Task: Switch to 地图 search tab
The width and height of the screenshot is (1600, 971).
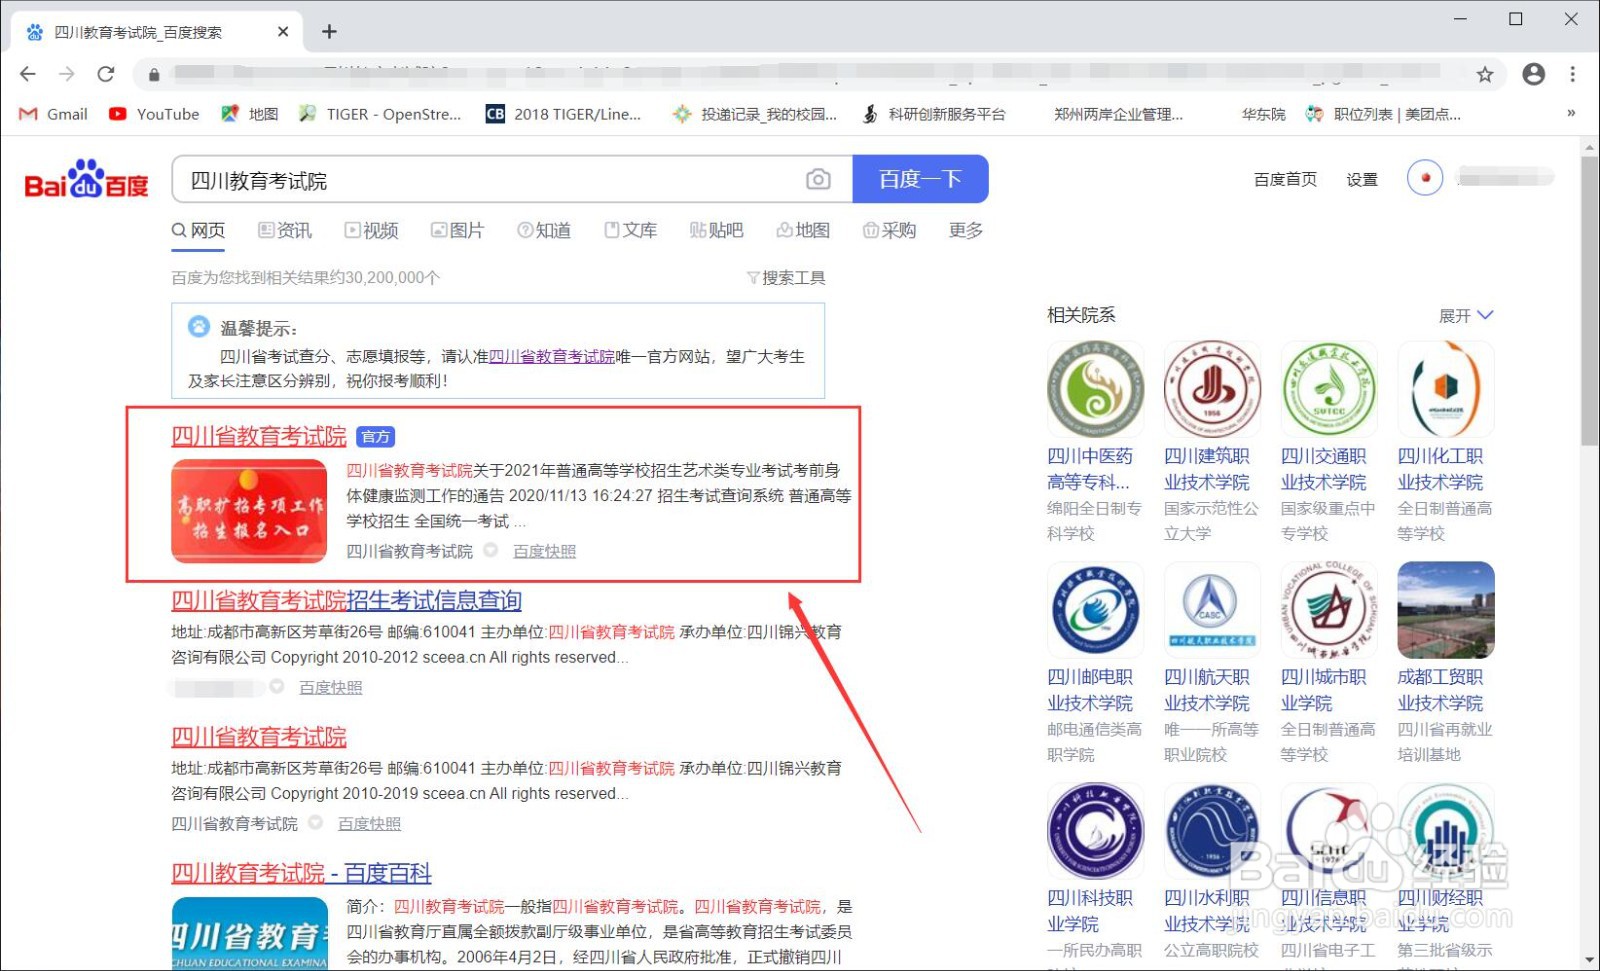Action: [x=804, y=231]
